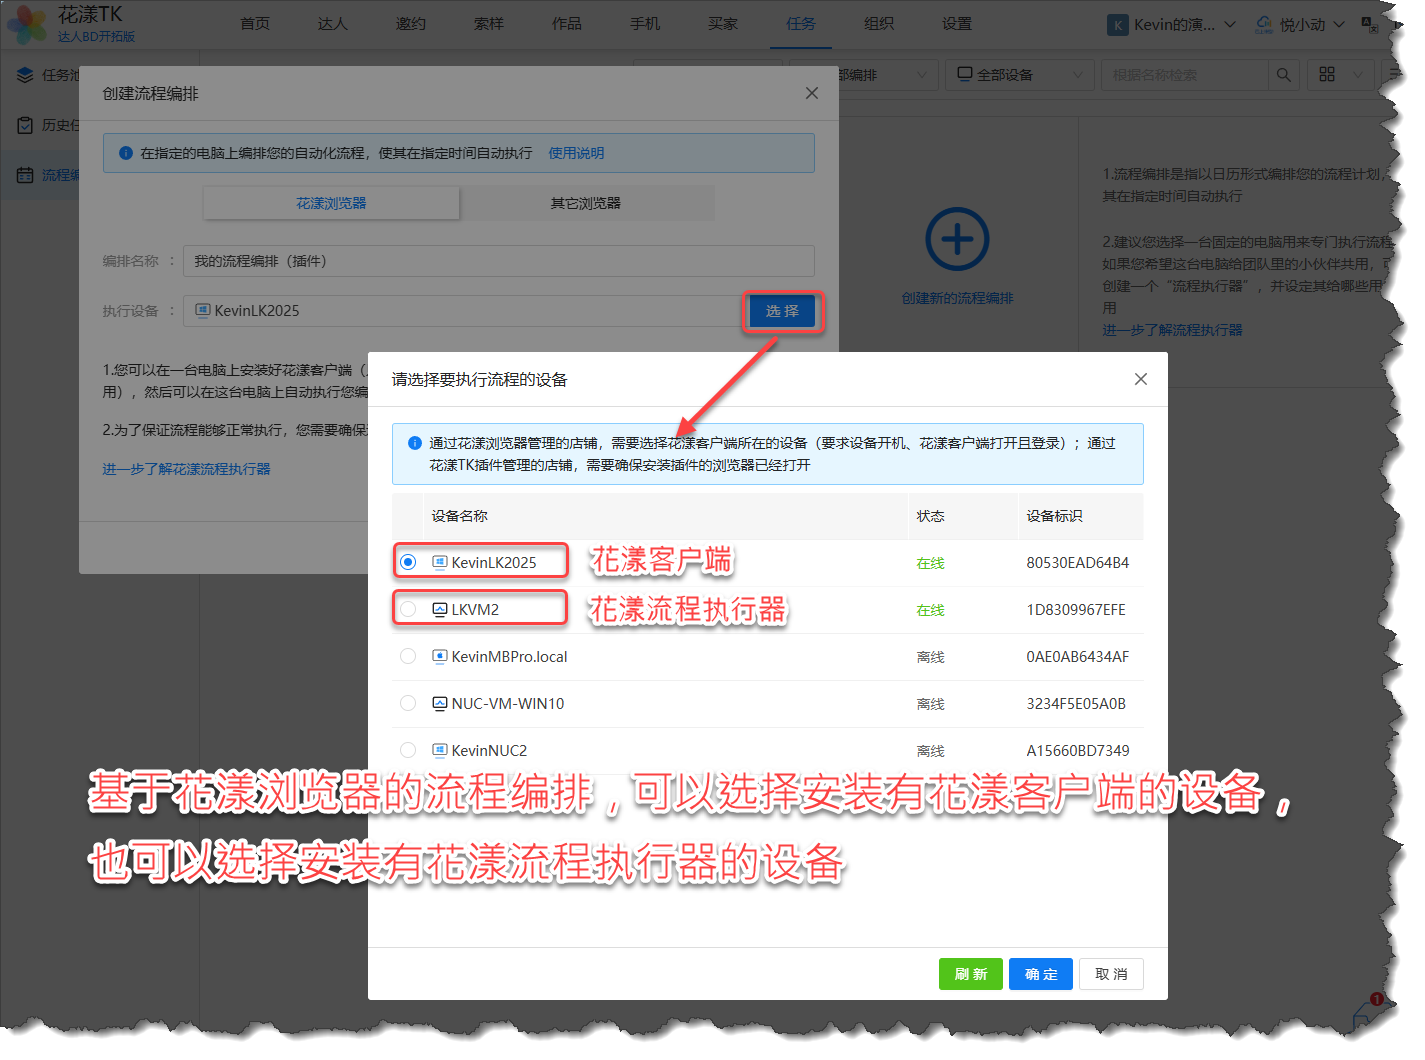Screen dimensions: 1425x1060
Task: Select the LKVM2 device radio button
Action: (x=408, y=609)
